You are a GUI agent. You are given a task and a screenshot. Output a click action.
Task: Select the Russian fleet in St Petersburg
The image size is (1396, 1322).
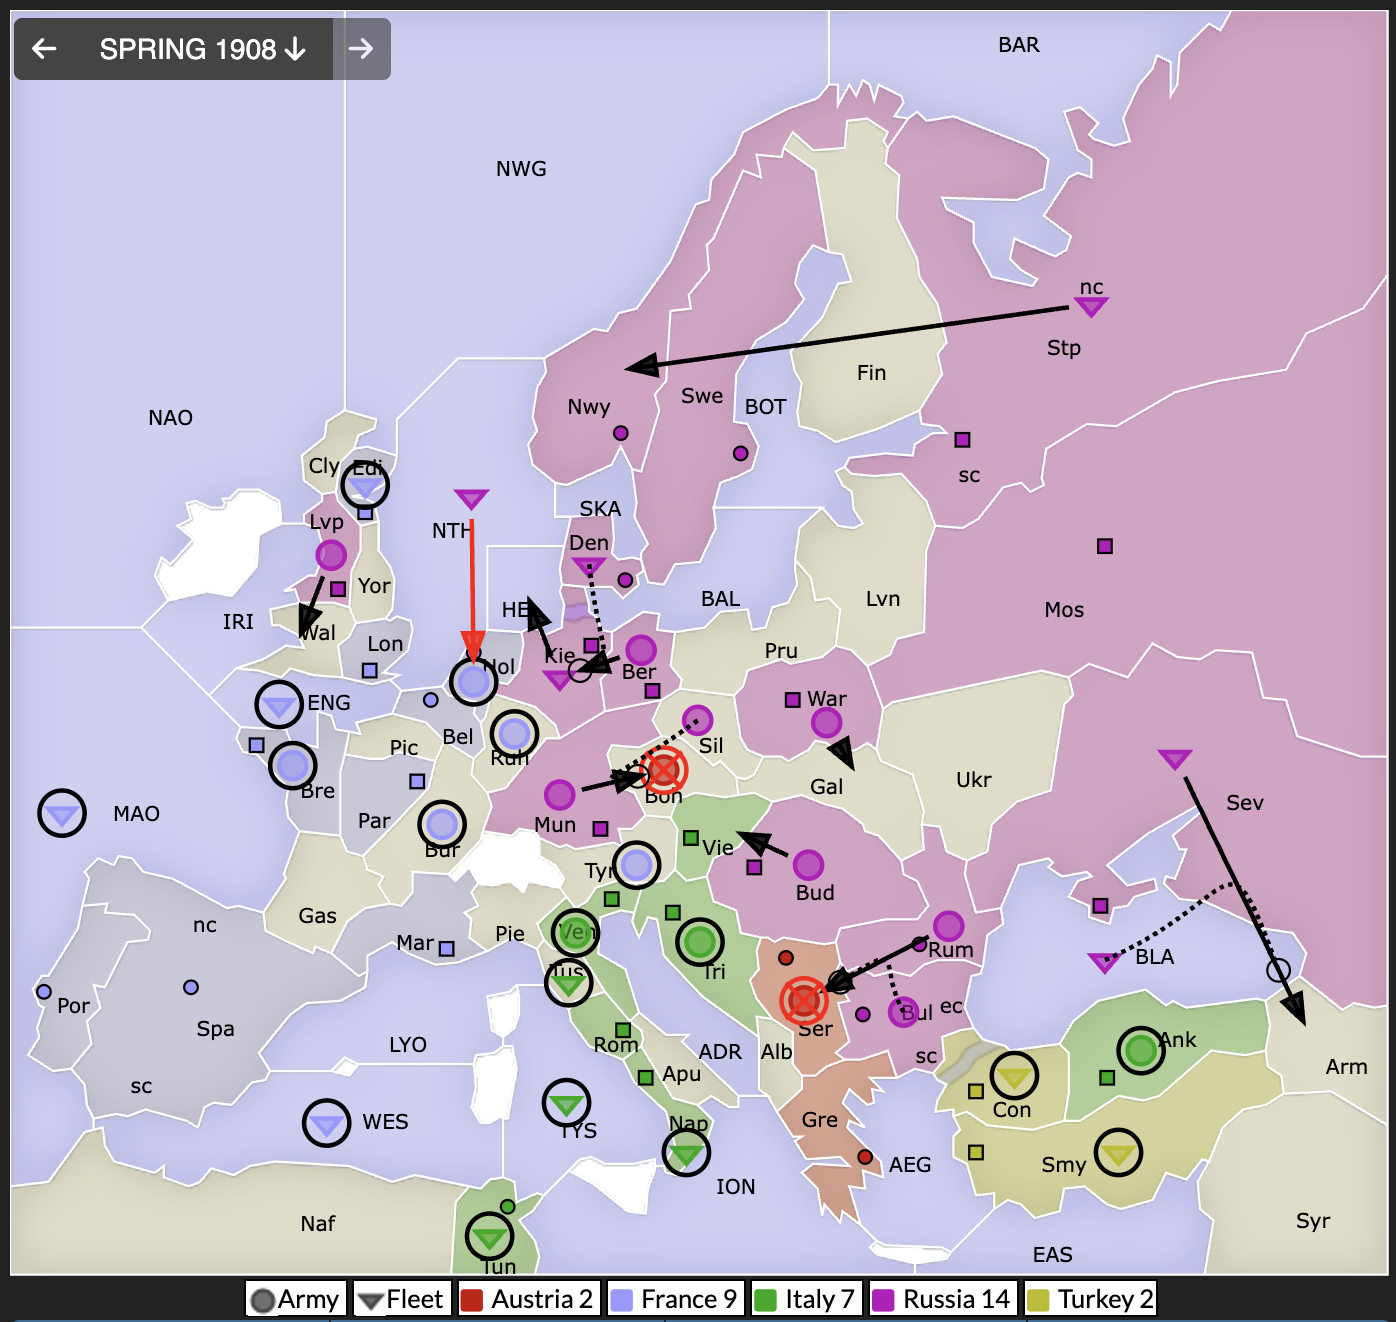click(x=1091, y=307)
